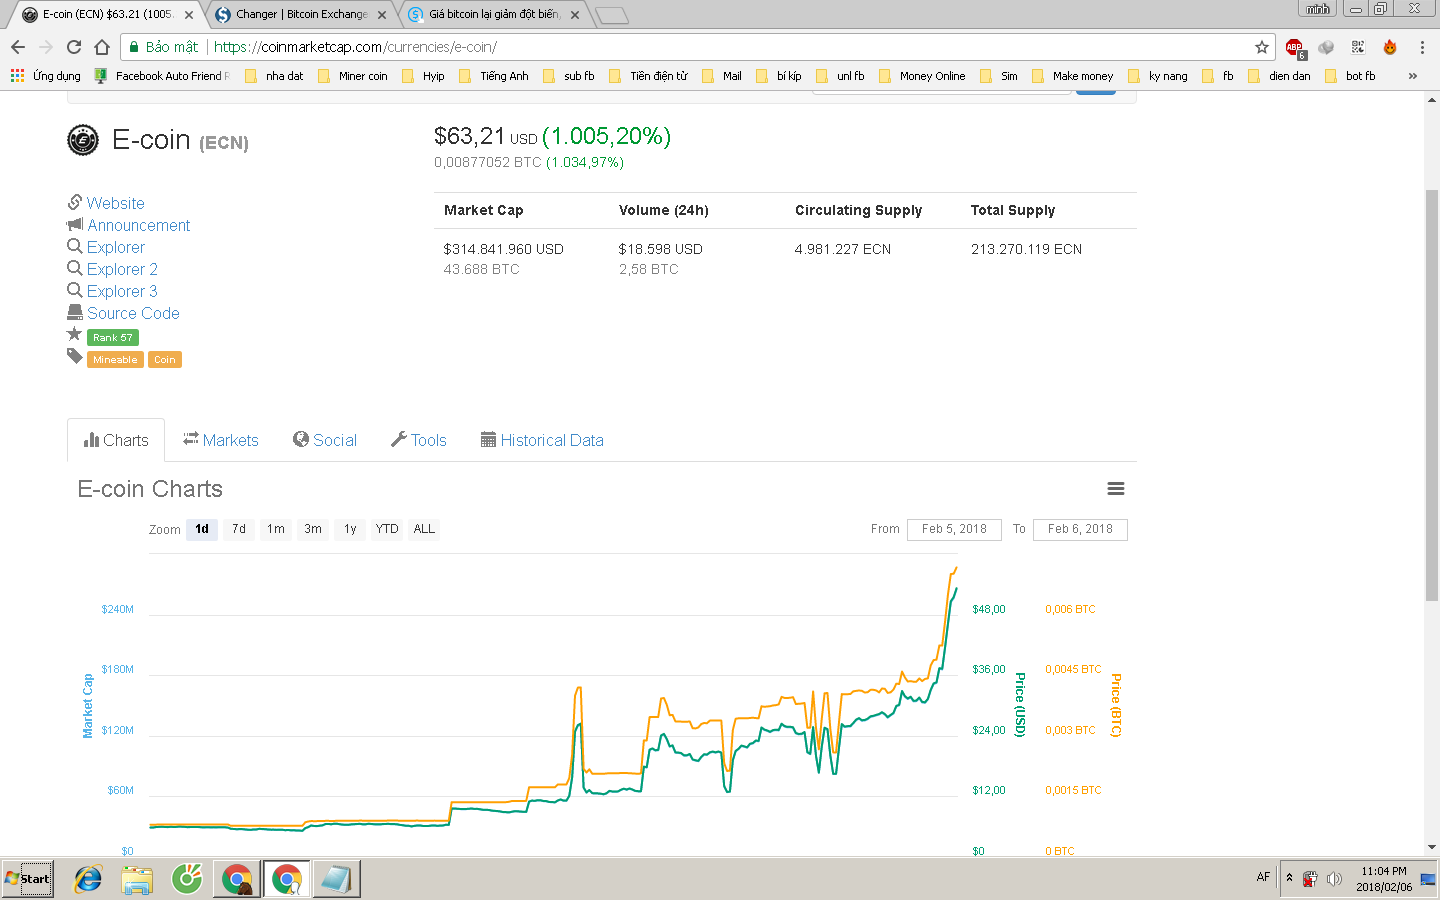Image resolution: width=1440 pixels, height=900 pixels.
Task: Open the Source Code link
Action: 133,313
